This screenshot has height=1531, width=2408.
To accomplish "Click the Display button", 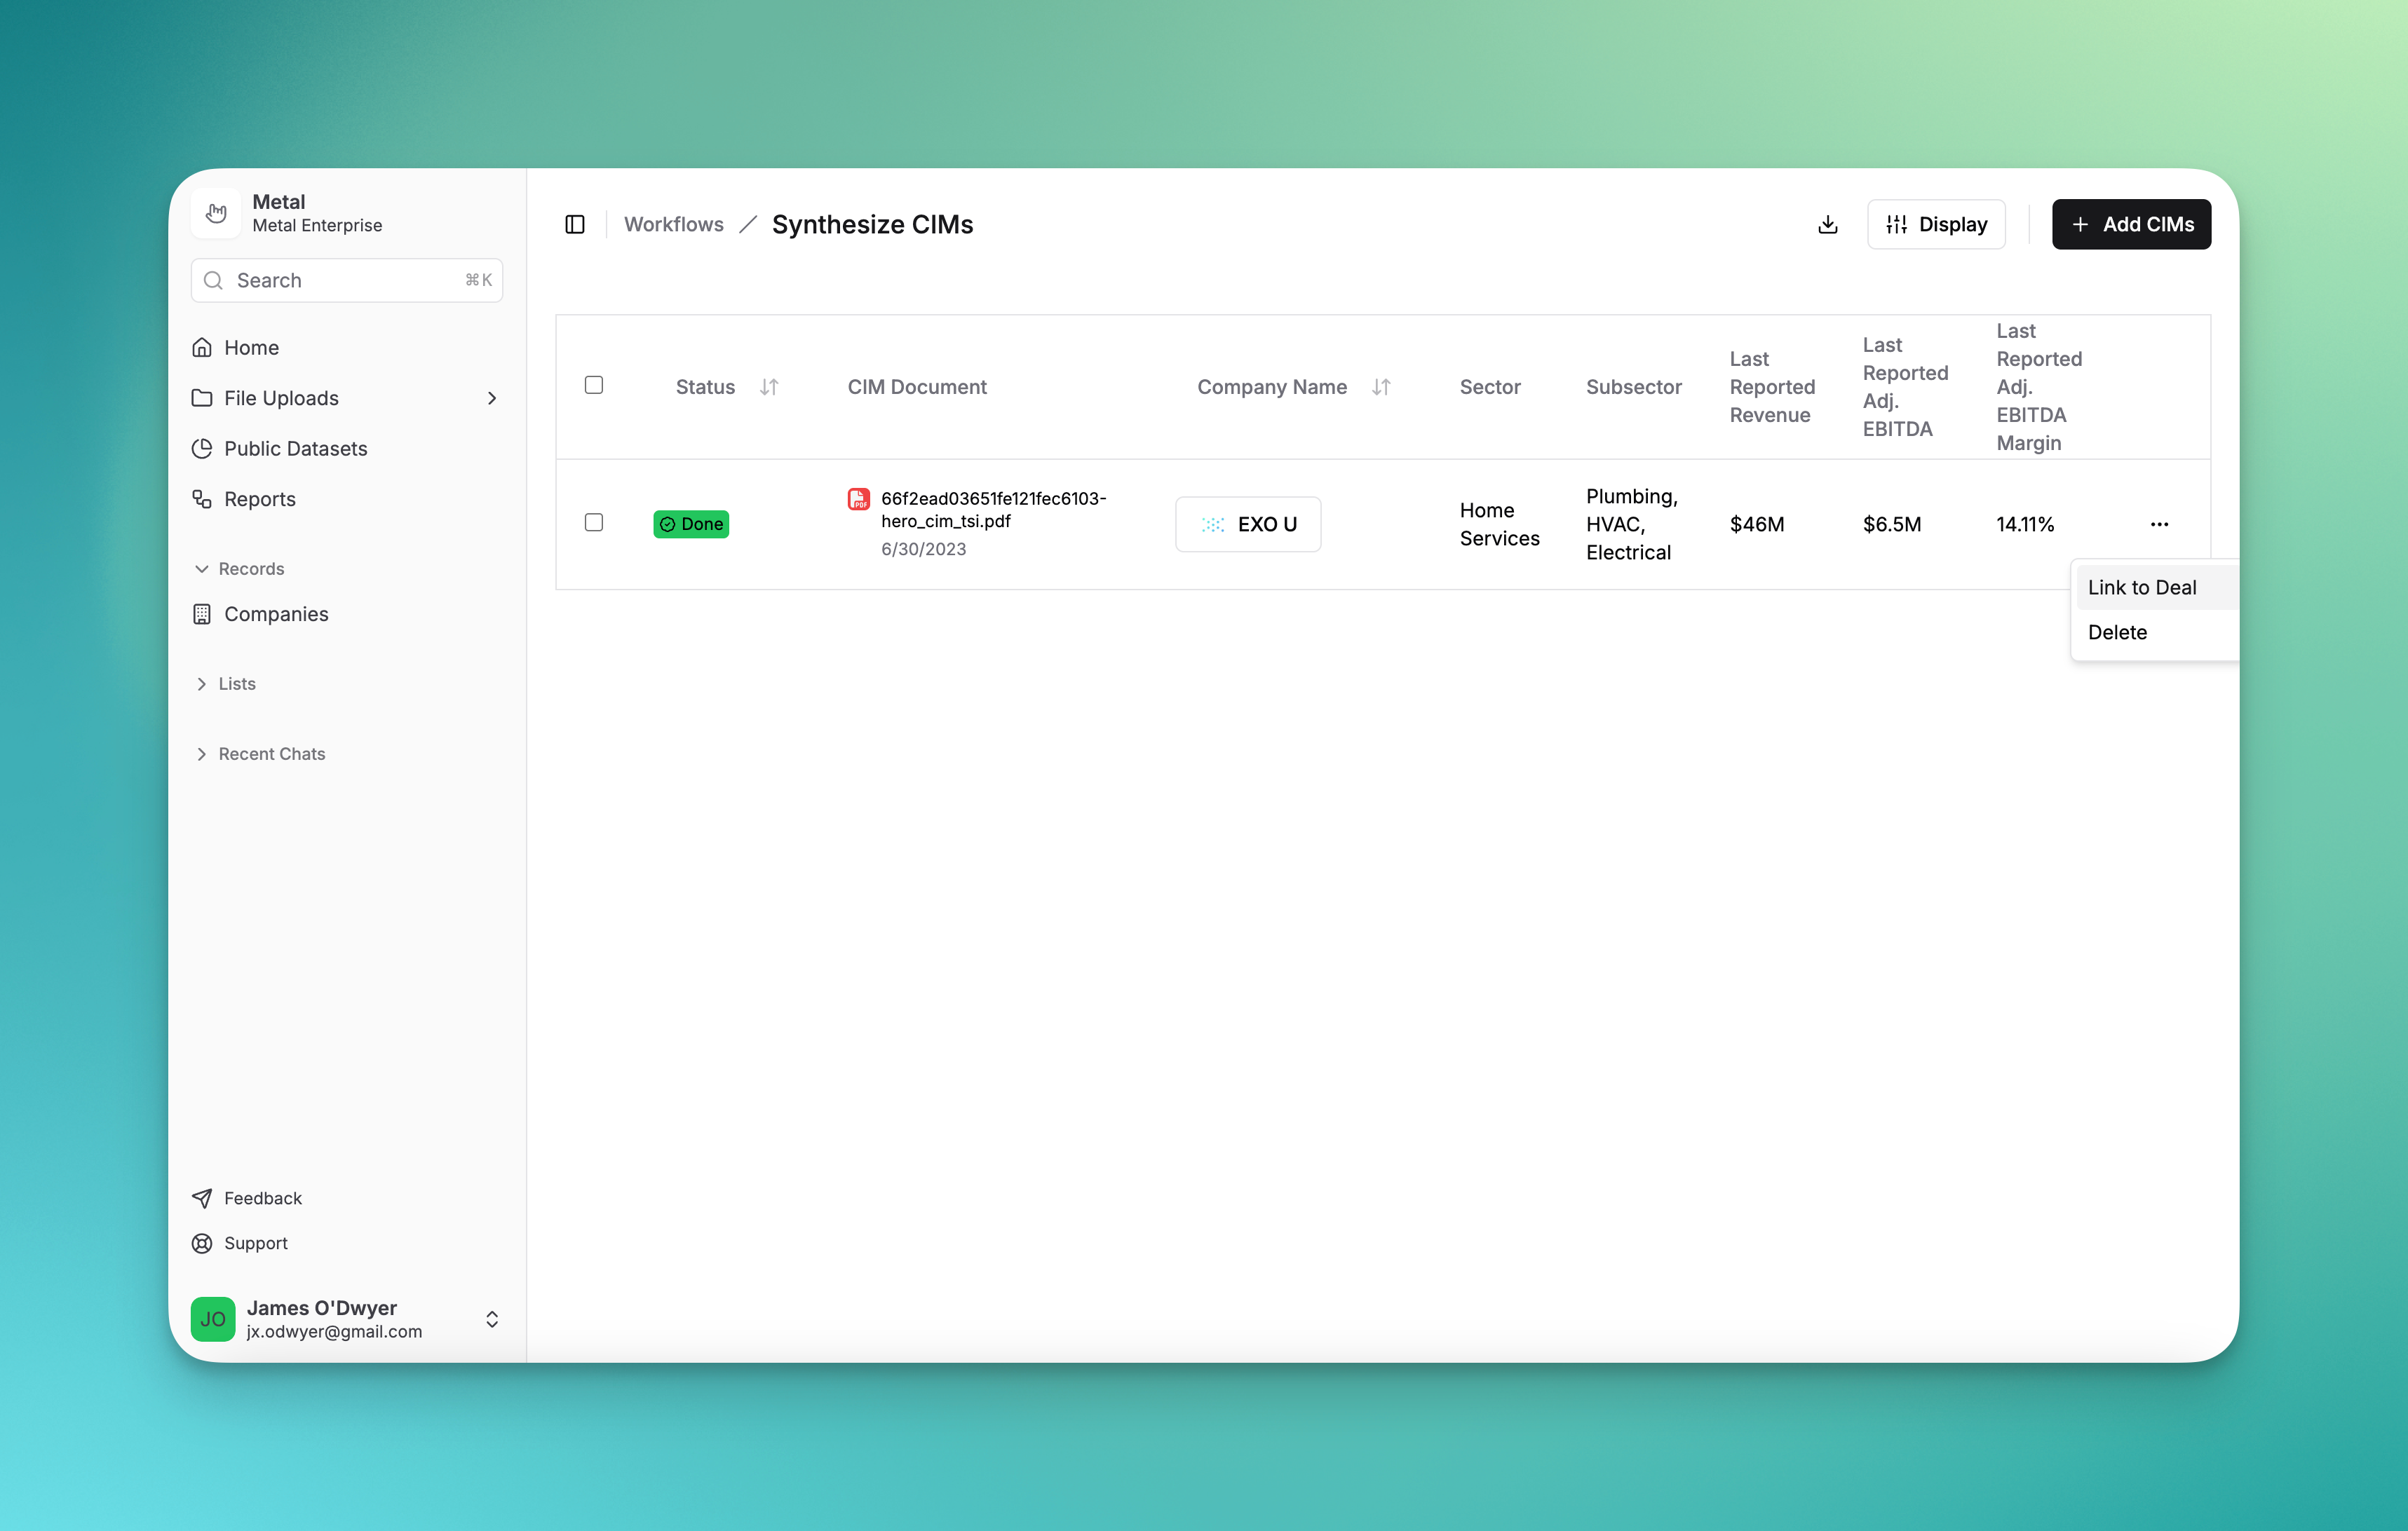I will point(1936,224).
